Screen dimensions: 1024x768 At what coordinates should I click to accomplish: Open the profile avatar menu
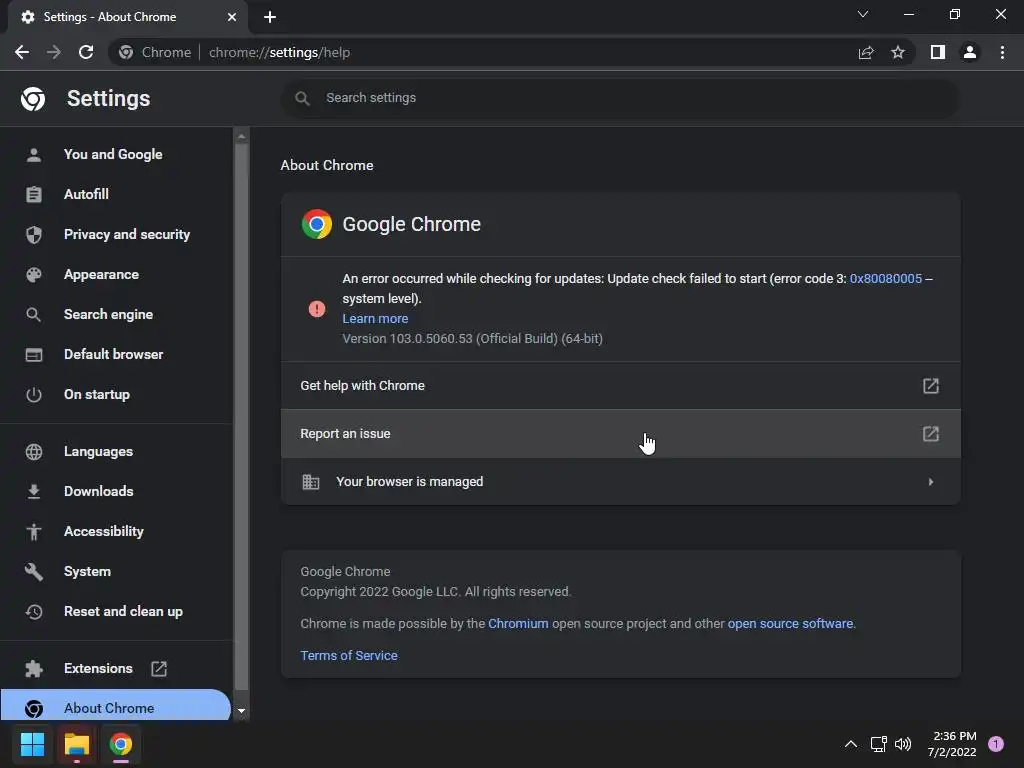[x=970, y=52]
